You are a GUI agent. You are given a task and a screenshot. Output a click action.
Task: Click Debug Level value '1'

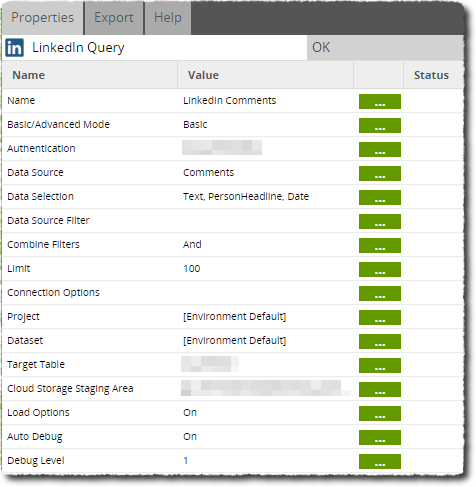[186, 460]
